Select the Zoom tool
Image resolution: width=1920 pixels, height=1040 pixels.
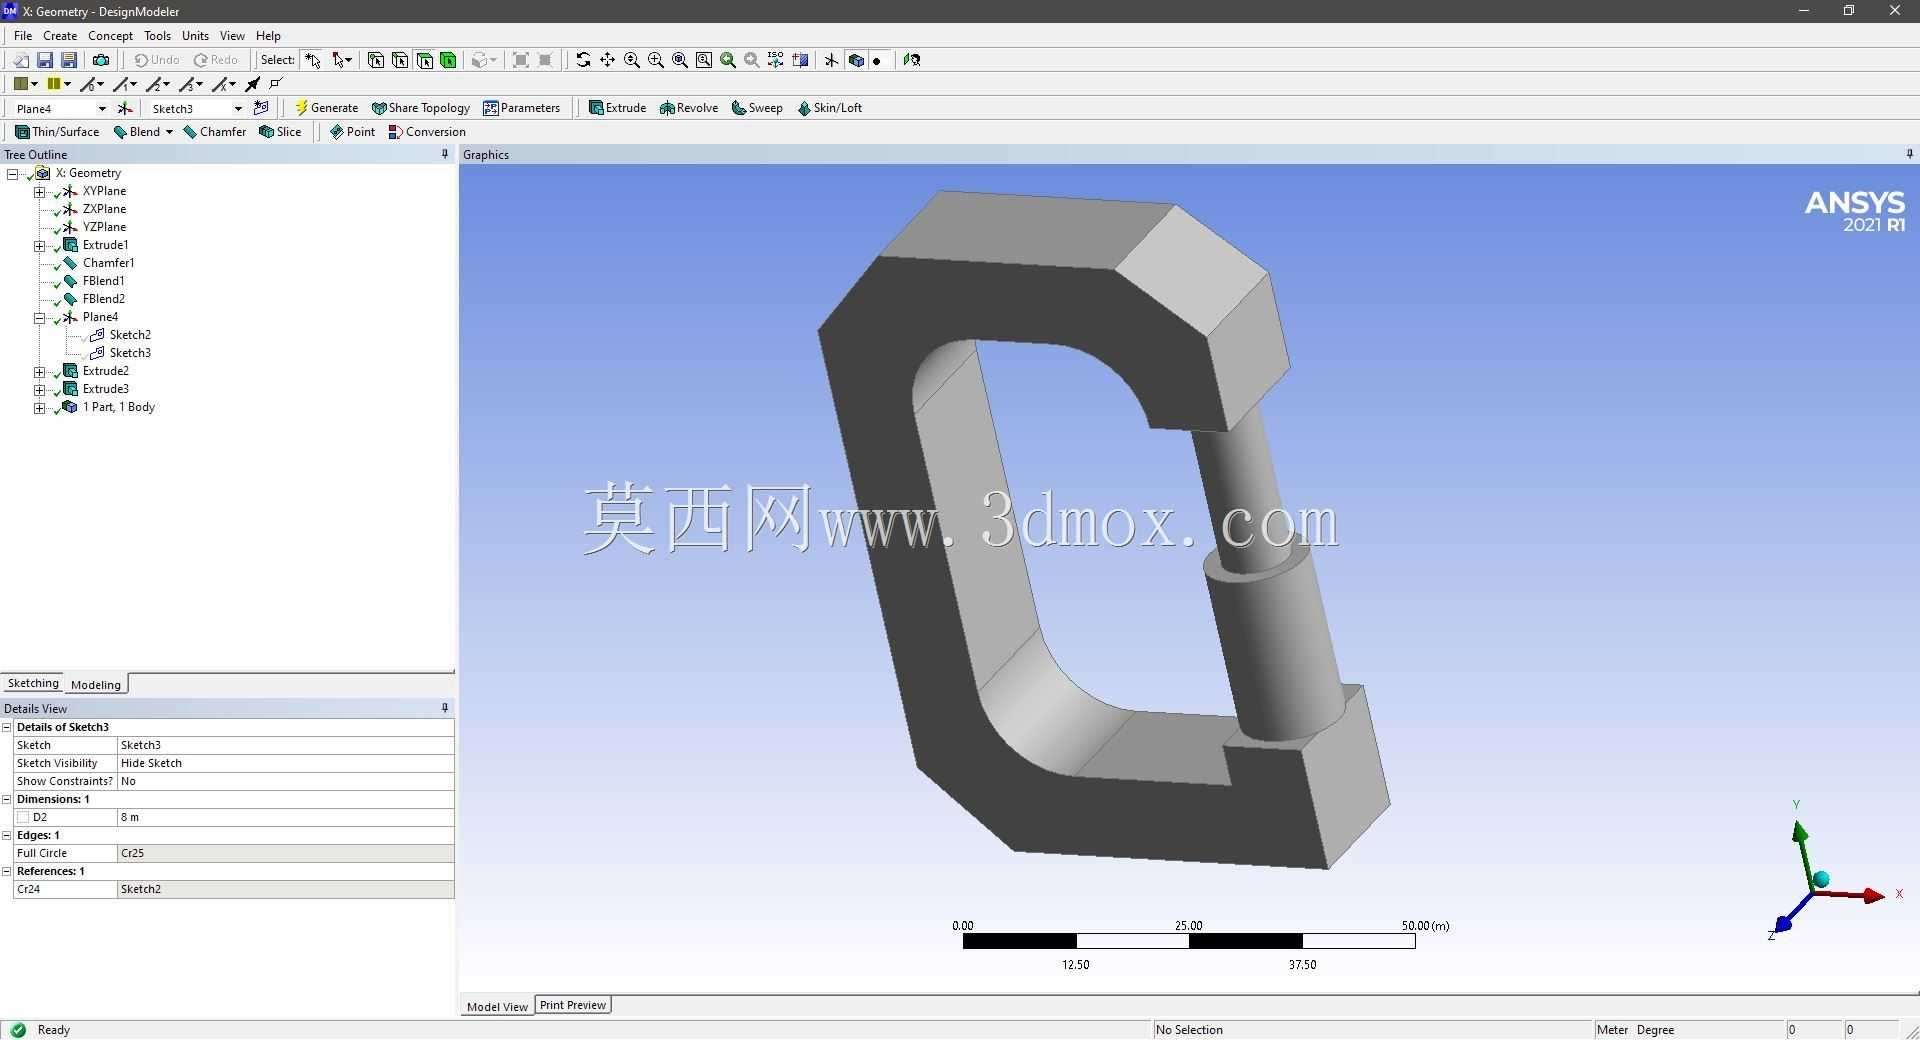[632, 60]
